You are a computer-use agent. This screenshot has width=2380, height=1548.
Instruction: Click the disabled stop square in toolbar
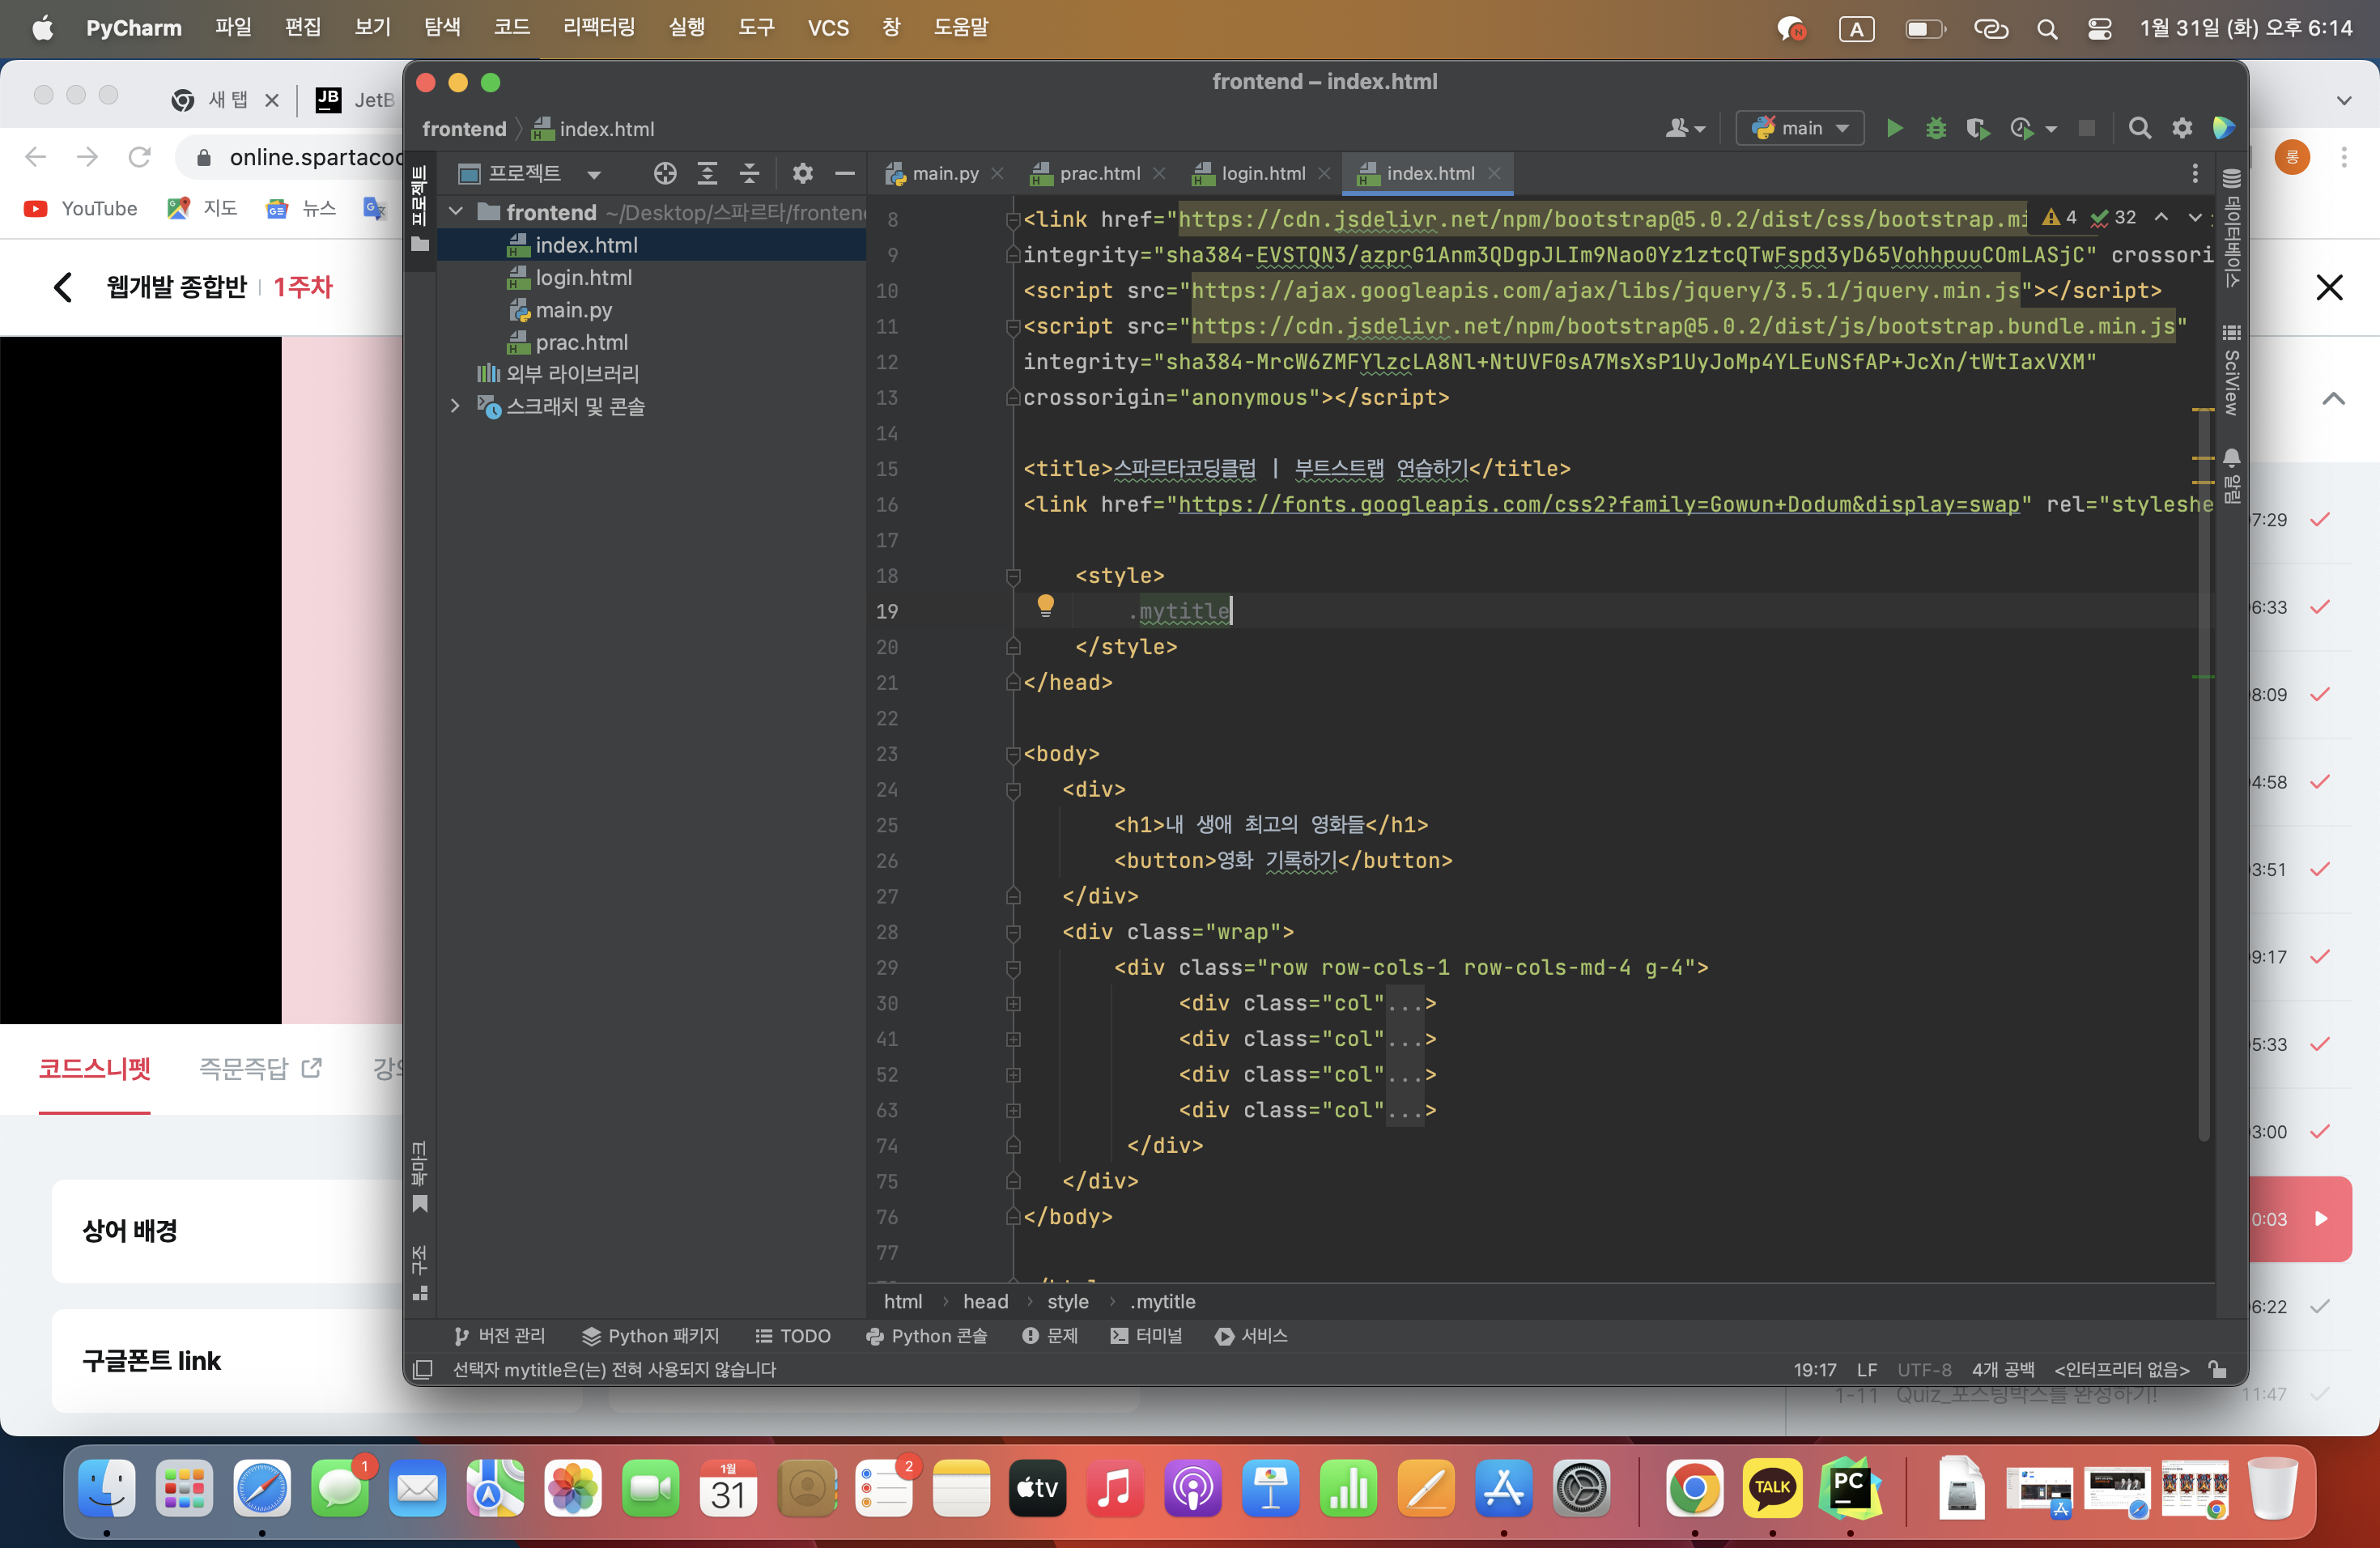click(x=2087, y=128)
